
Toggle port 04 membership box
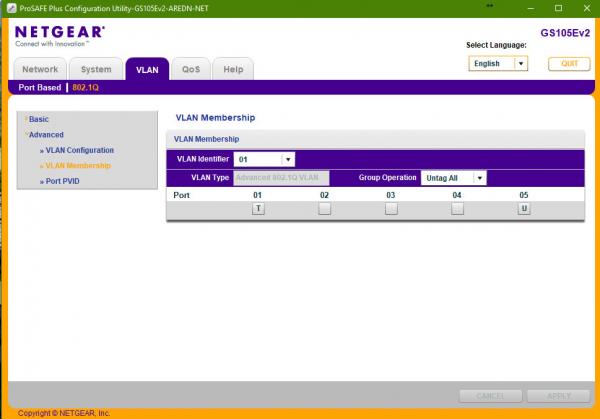point(457,209)
